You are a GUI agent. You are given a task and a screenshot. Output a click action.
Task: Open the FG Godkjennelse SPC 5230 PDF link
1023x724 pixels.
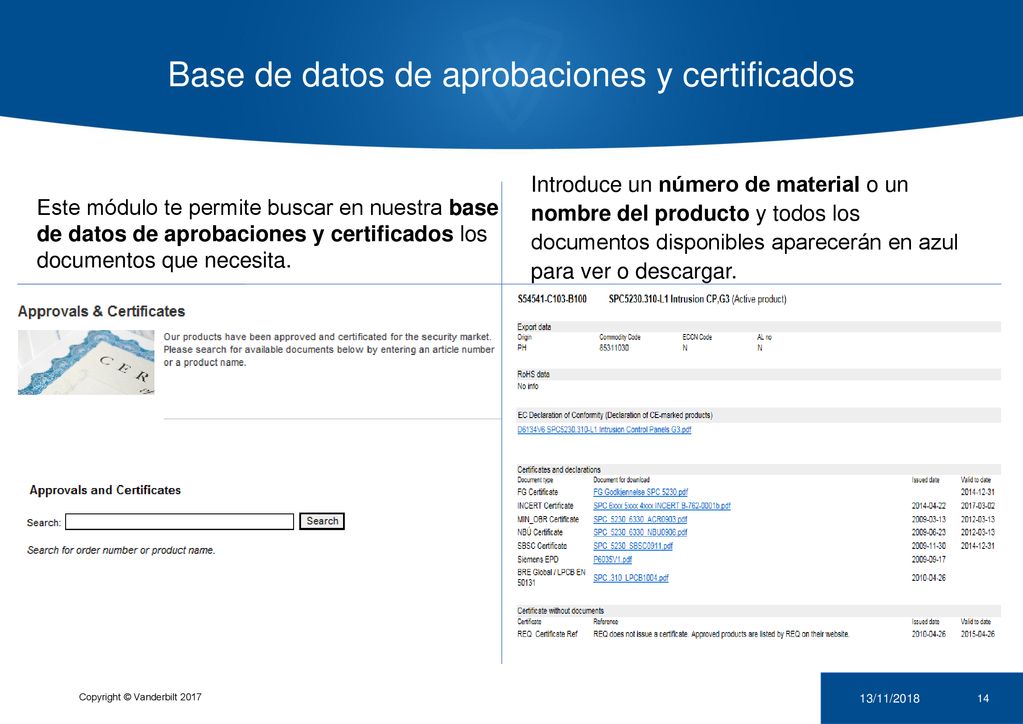coord(640,492)
